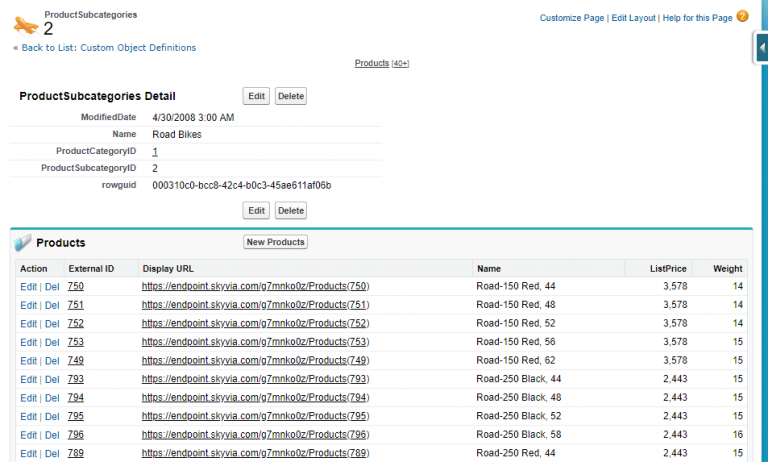Viewport: 768px width, 462px height.
Task: Open Help for this Page link
Action: (x=697, y=18)
